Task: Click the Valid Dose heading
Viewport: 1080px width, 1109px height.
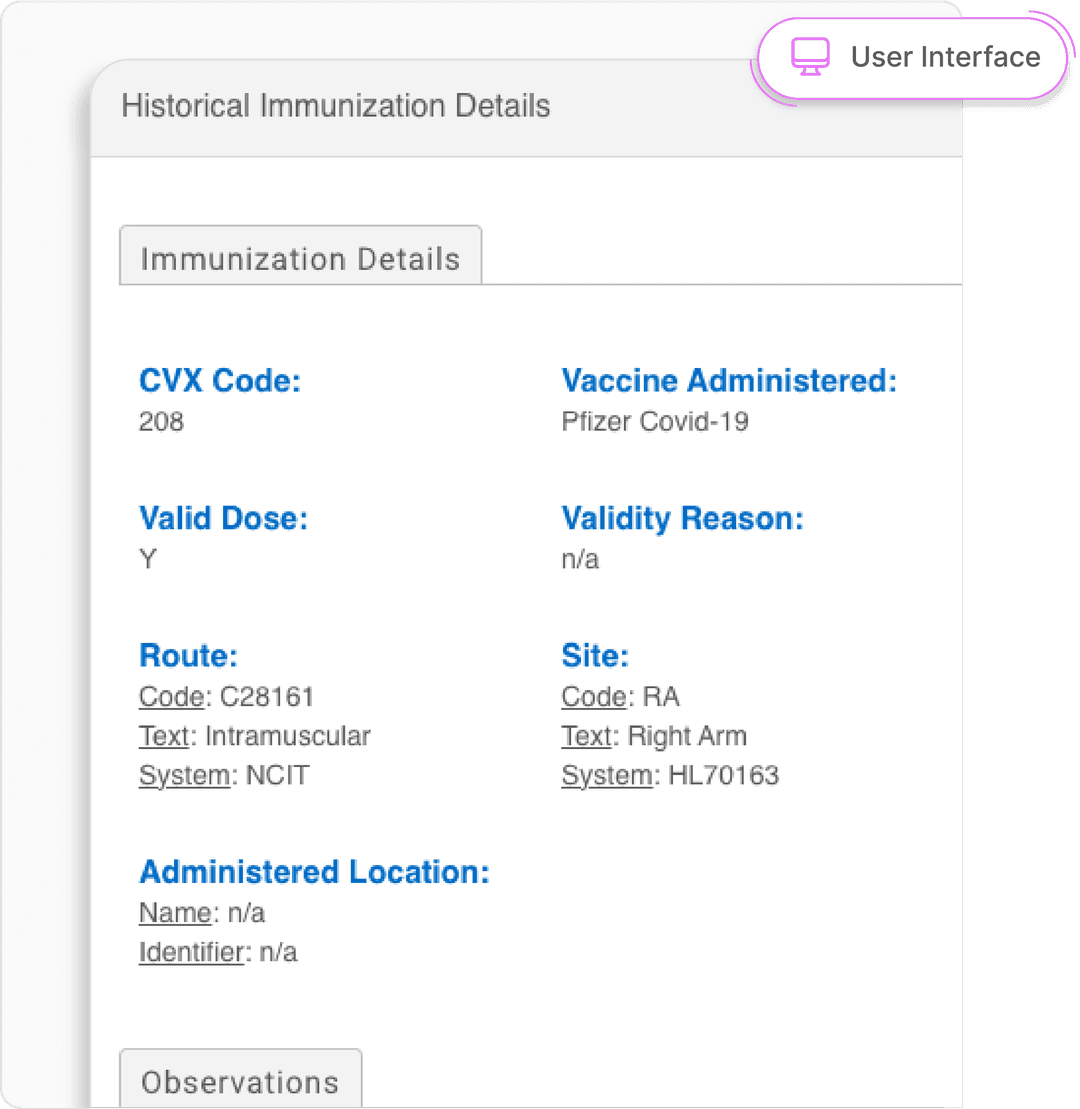Action: (x=223, y=518)
